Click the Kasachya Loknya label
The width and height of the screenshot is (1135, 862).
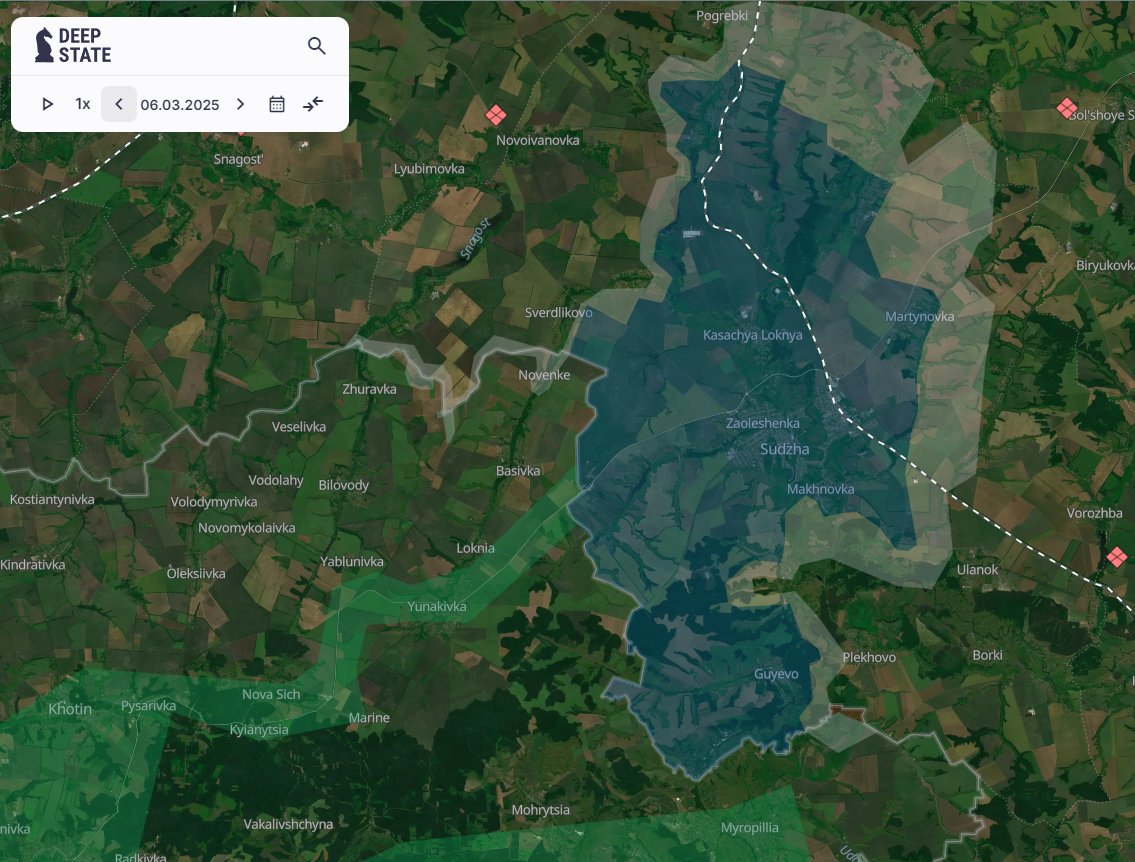753,335
